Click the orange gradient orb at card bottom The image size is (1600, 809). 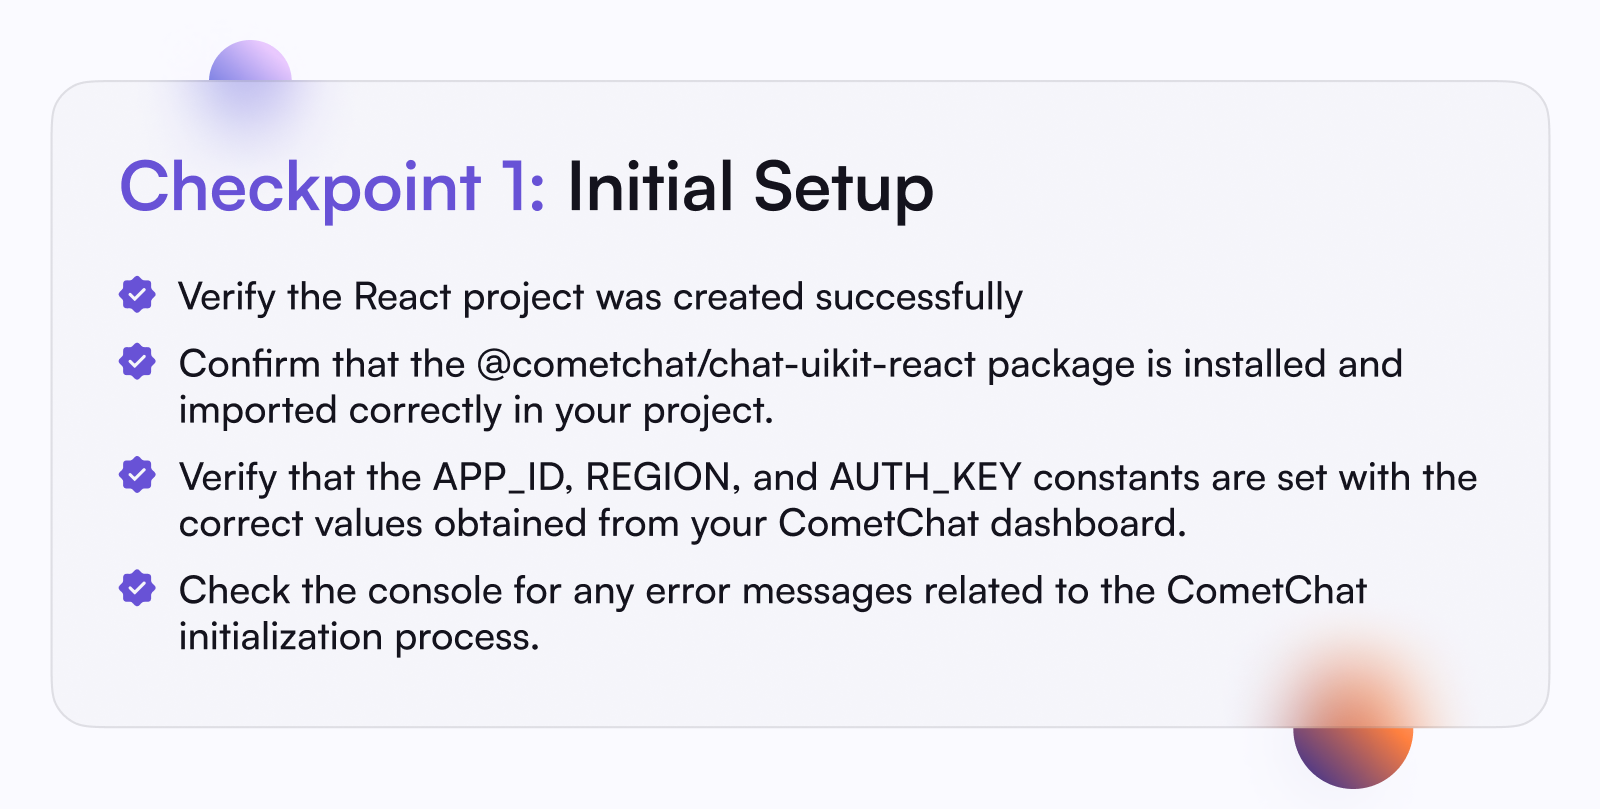pyautogui.click(x=1352, y=735)
